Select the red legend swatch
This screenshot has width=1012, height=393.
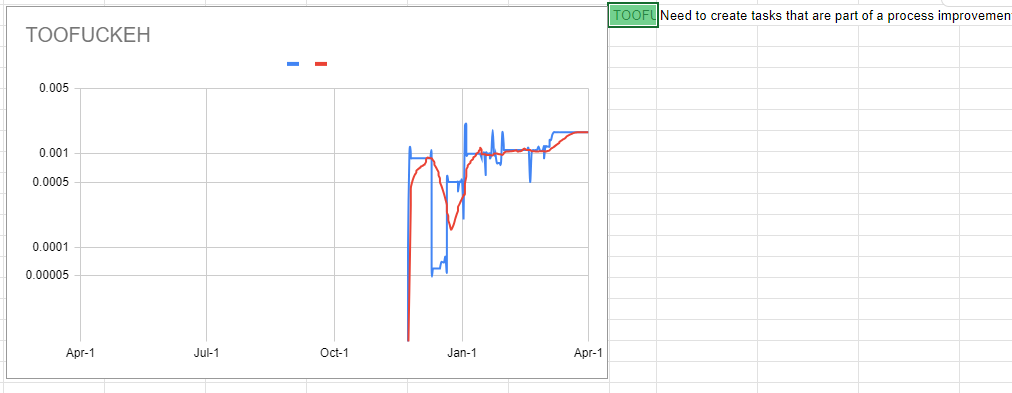coord(321,64)
